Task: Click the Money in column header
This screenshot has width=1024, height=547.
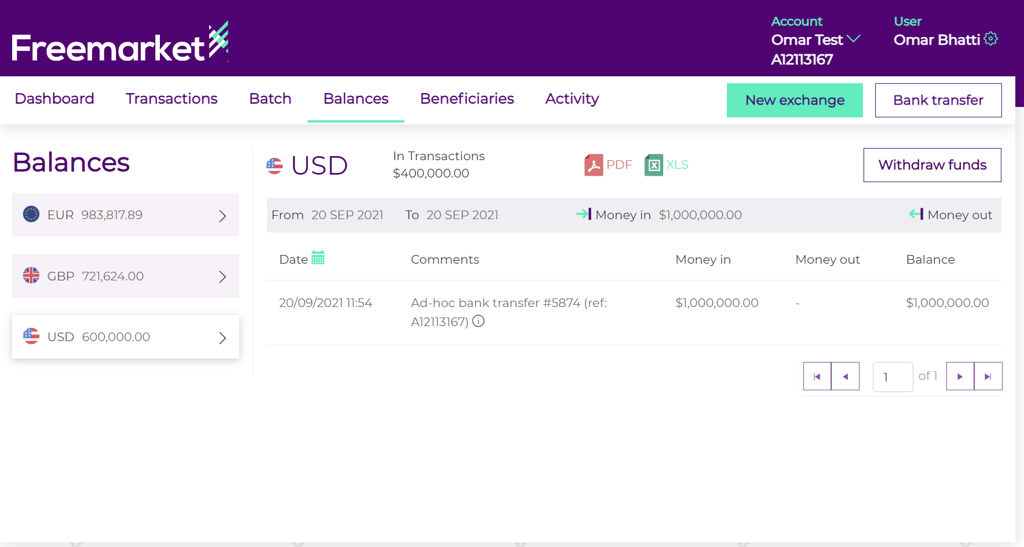Action: (703, 260)
